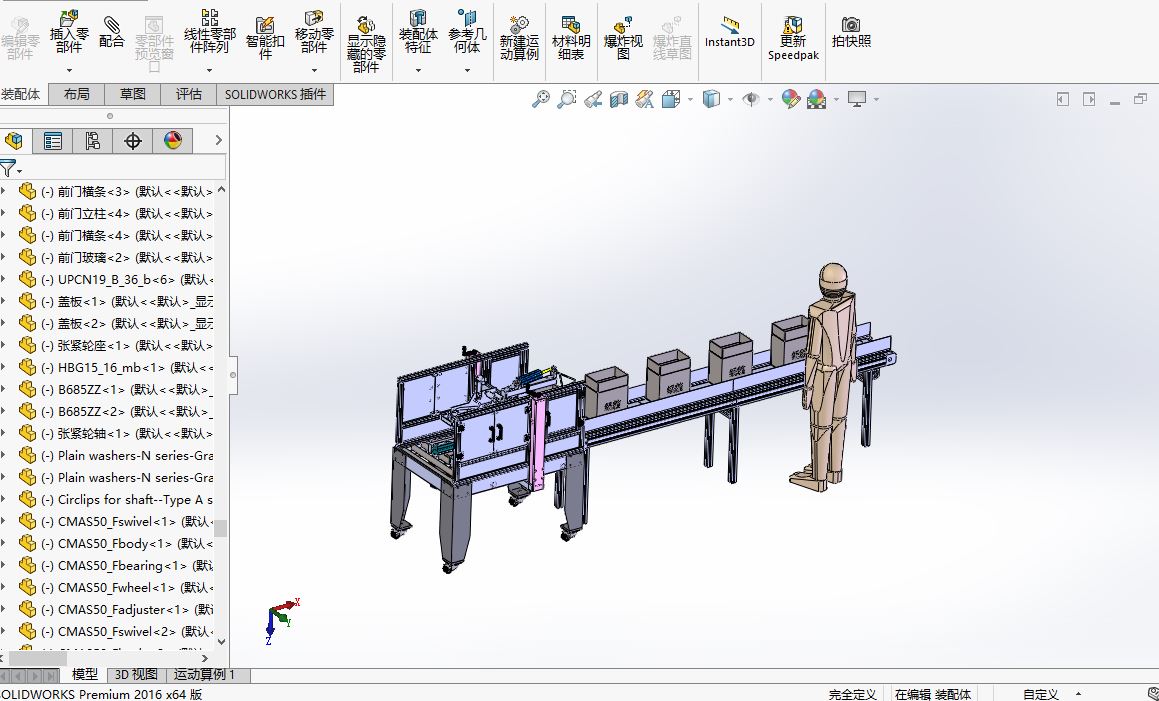The width and height of the screenshot is (1159, 701).
Task: Click the Smart Fasteners (智能扣件) icon
Action: (265, 37)
